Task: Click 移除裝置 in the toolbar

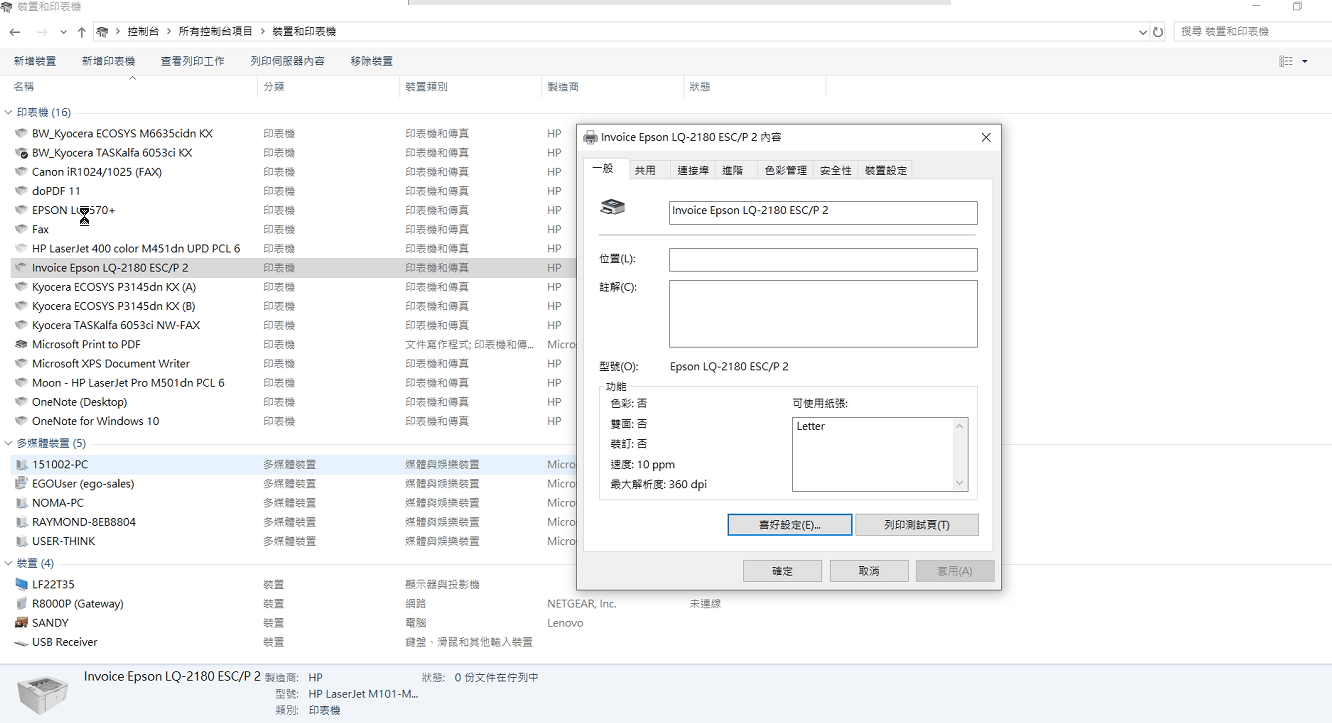Action: pyautogui.click(x=371, y=62)
